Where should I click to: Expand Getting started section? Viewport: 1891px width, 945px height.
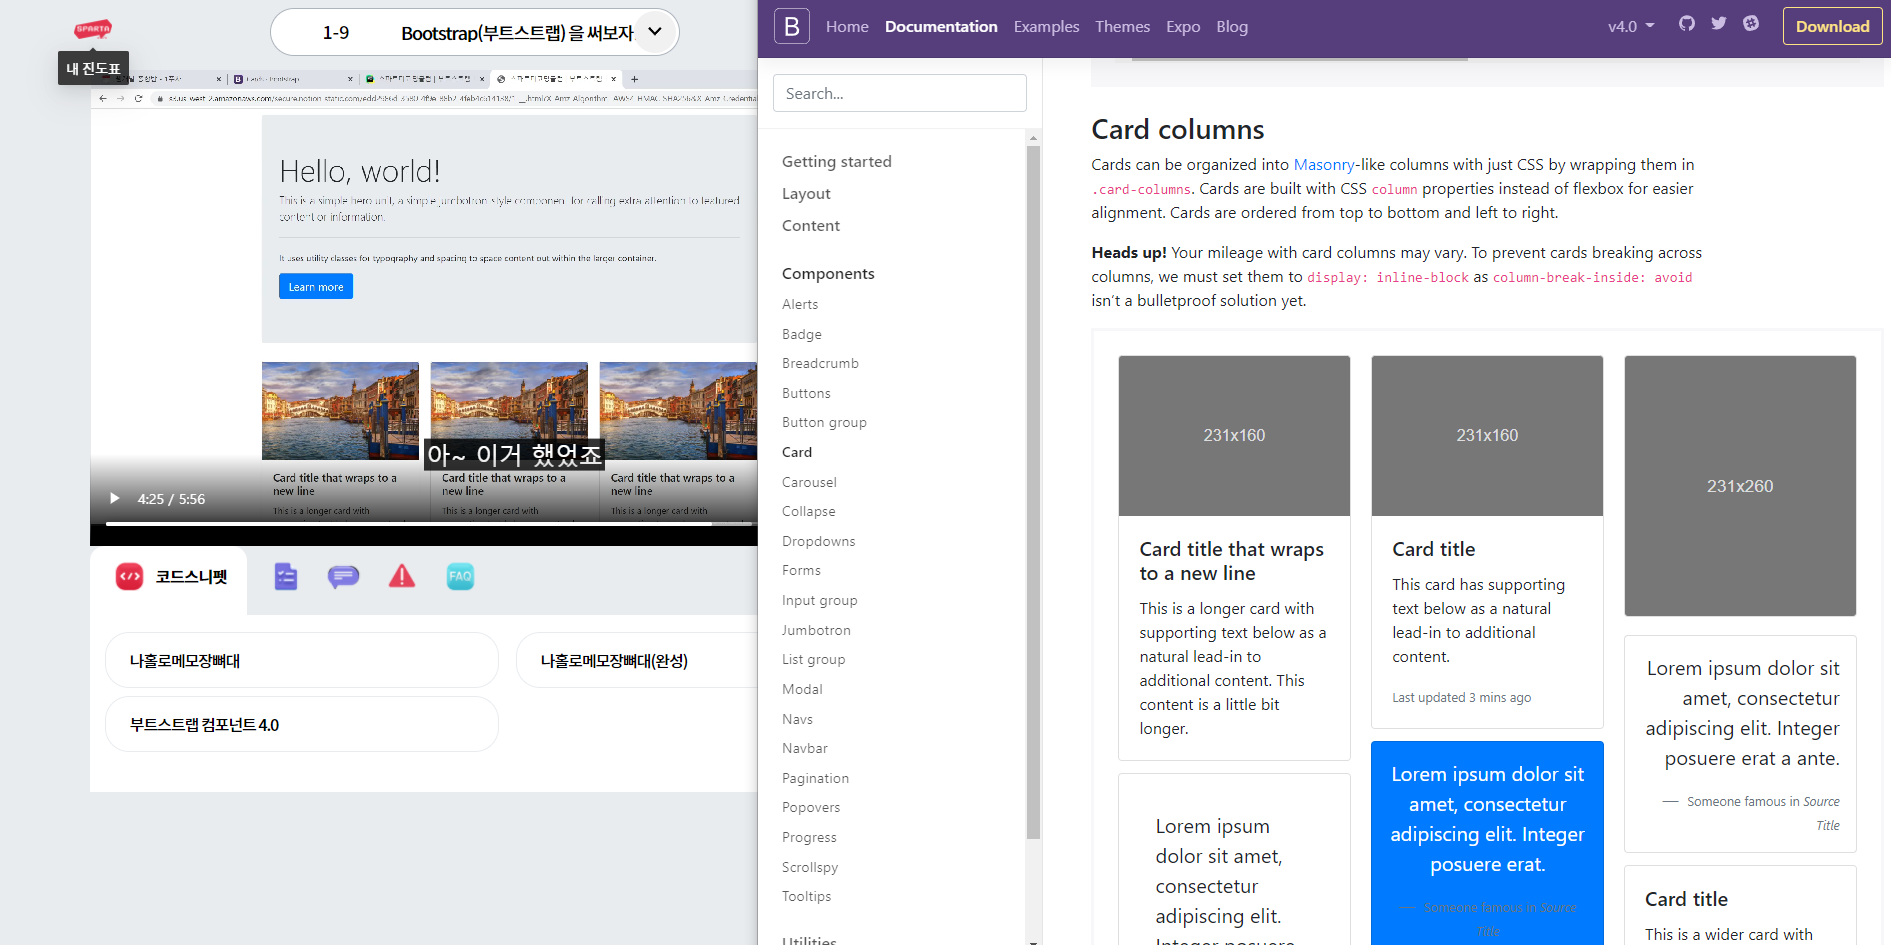click(837, 162)
